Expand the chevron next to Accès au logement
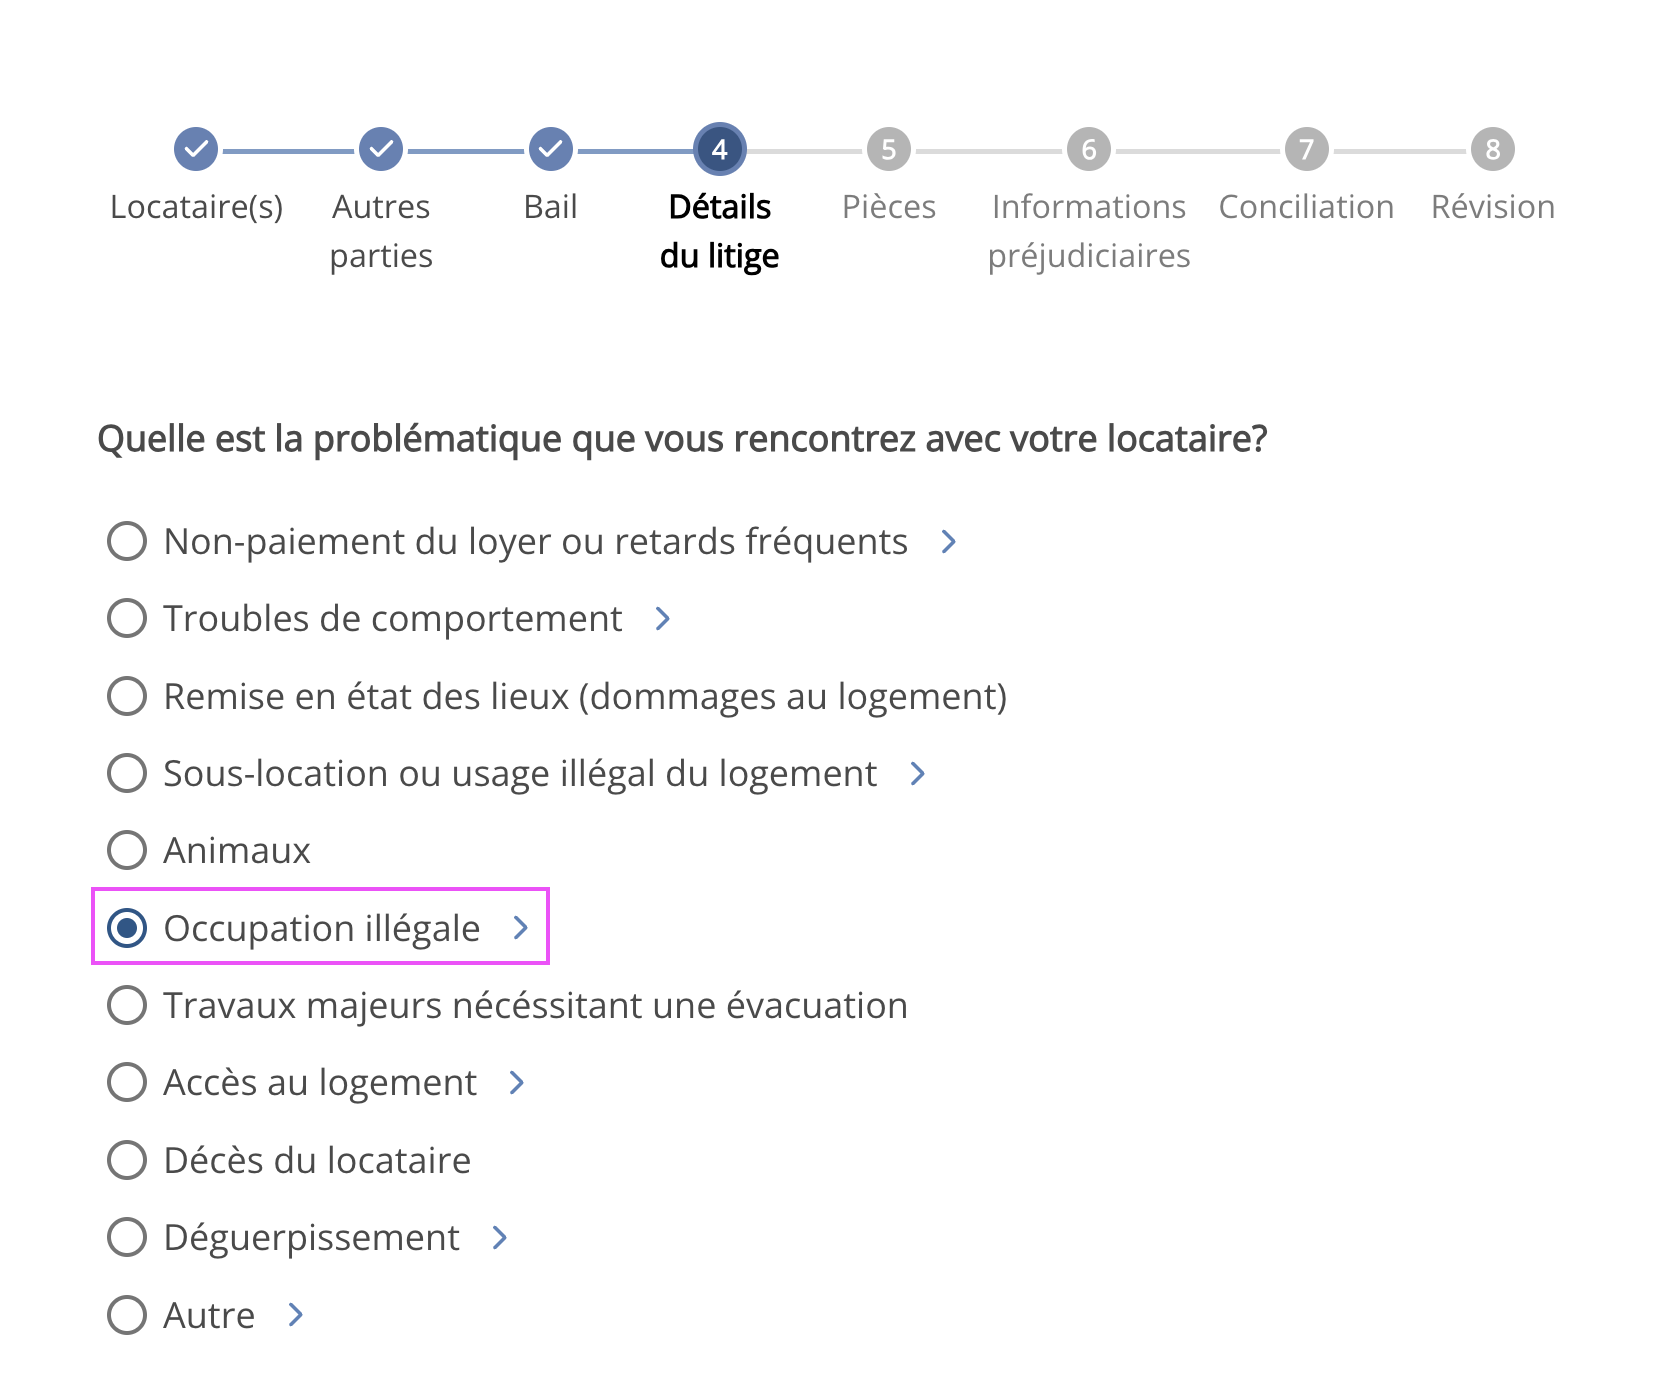 pos(517,1083)
